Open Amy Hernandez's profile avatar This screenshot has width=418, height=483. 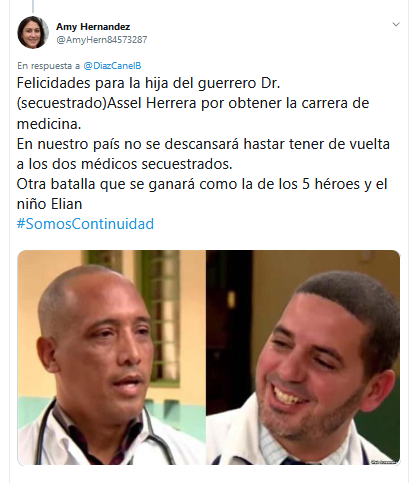click(33, 32)
